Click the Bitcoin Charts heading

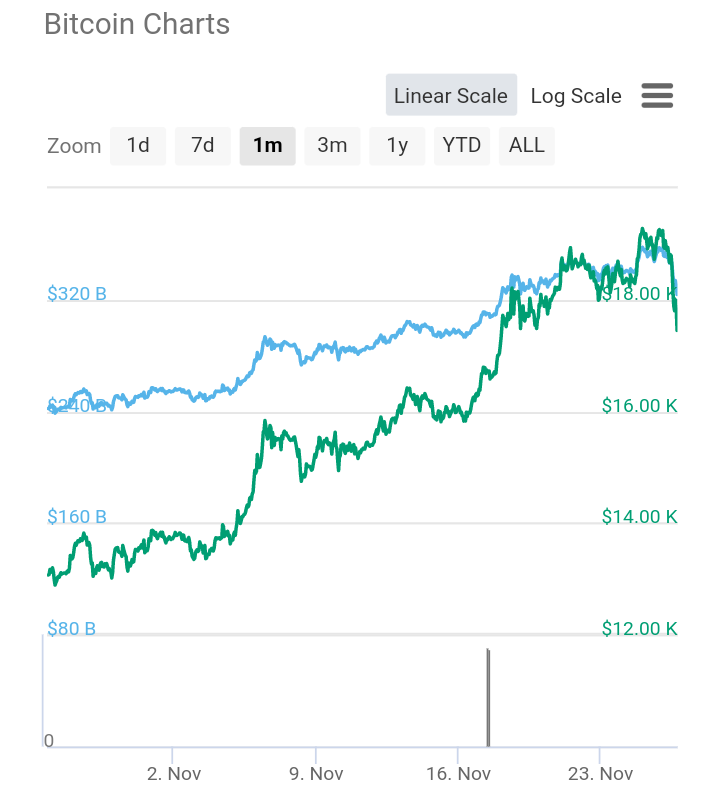[137, 24]
